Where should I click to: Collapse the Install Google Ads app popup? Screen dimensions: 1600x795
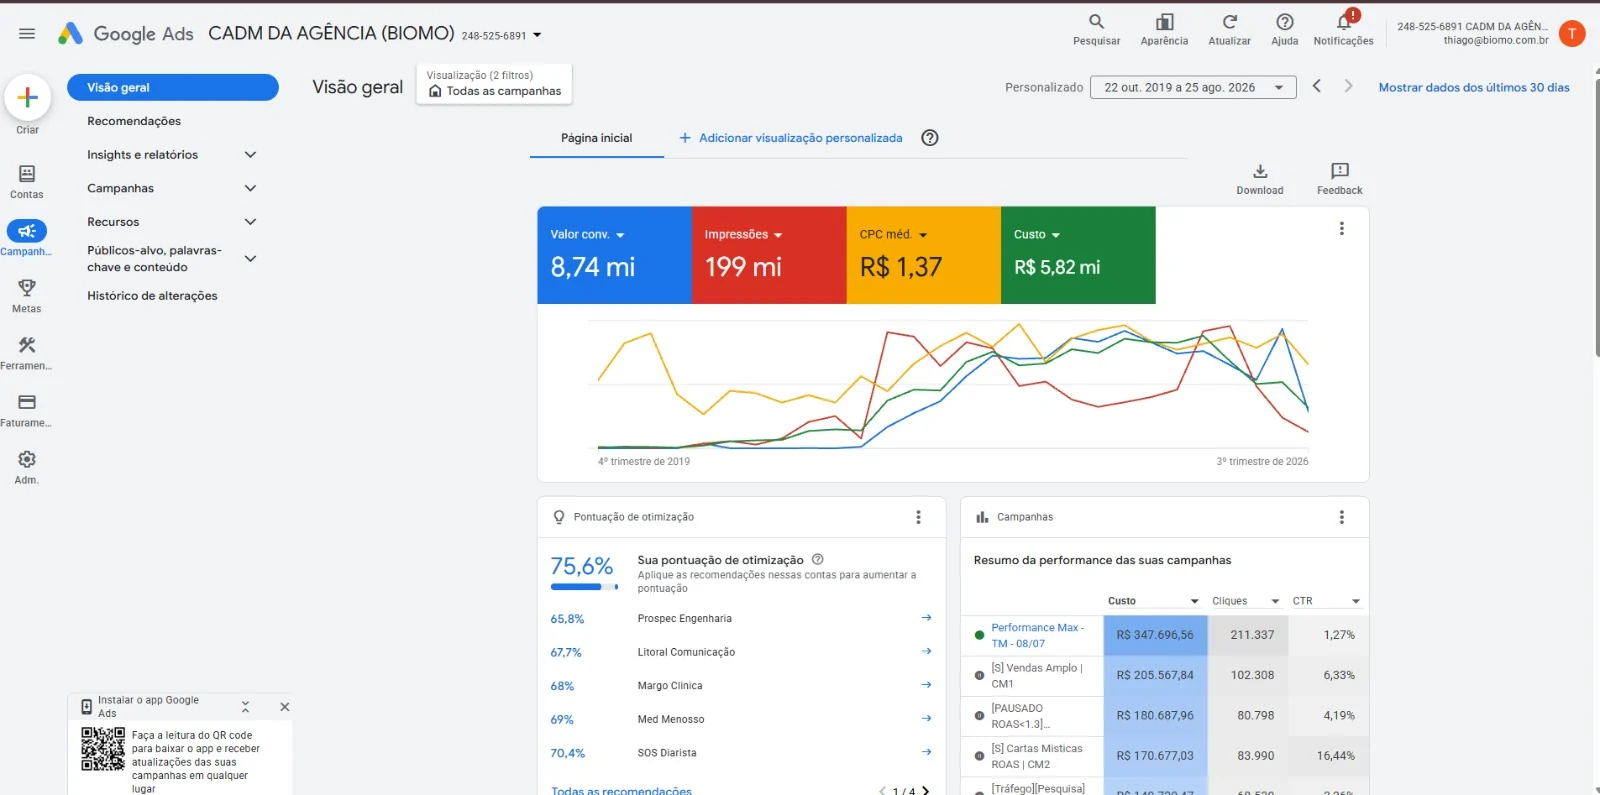(245, 706)
